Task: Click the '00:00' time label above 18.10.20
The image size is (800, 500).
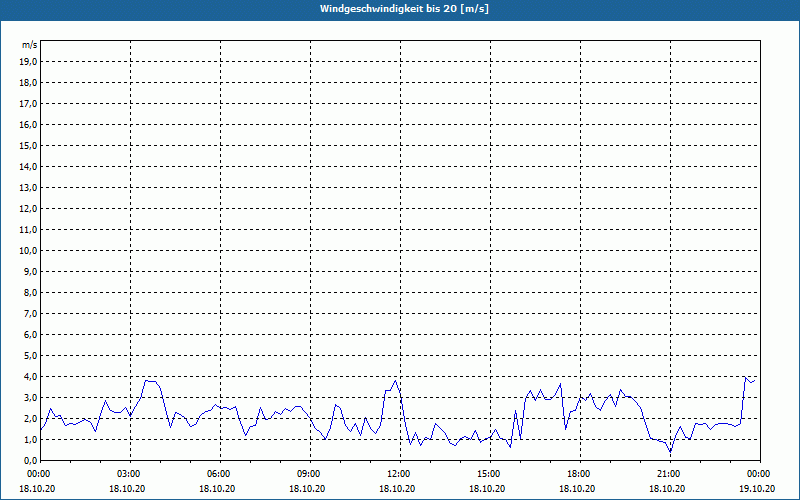Action: pyautogui.click(x=38, y=474)
